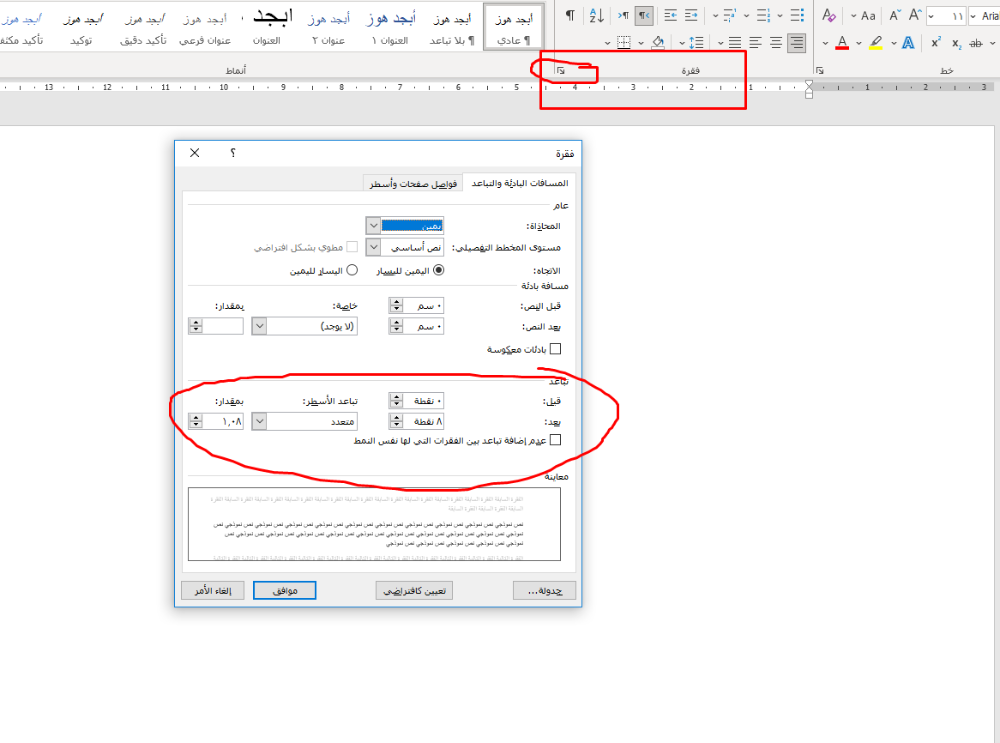Screen dimensions: 1000x743
Task: Open the outline level dropdown showing نص أساسي
Action: click(x=373, y=247)
